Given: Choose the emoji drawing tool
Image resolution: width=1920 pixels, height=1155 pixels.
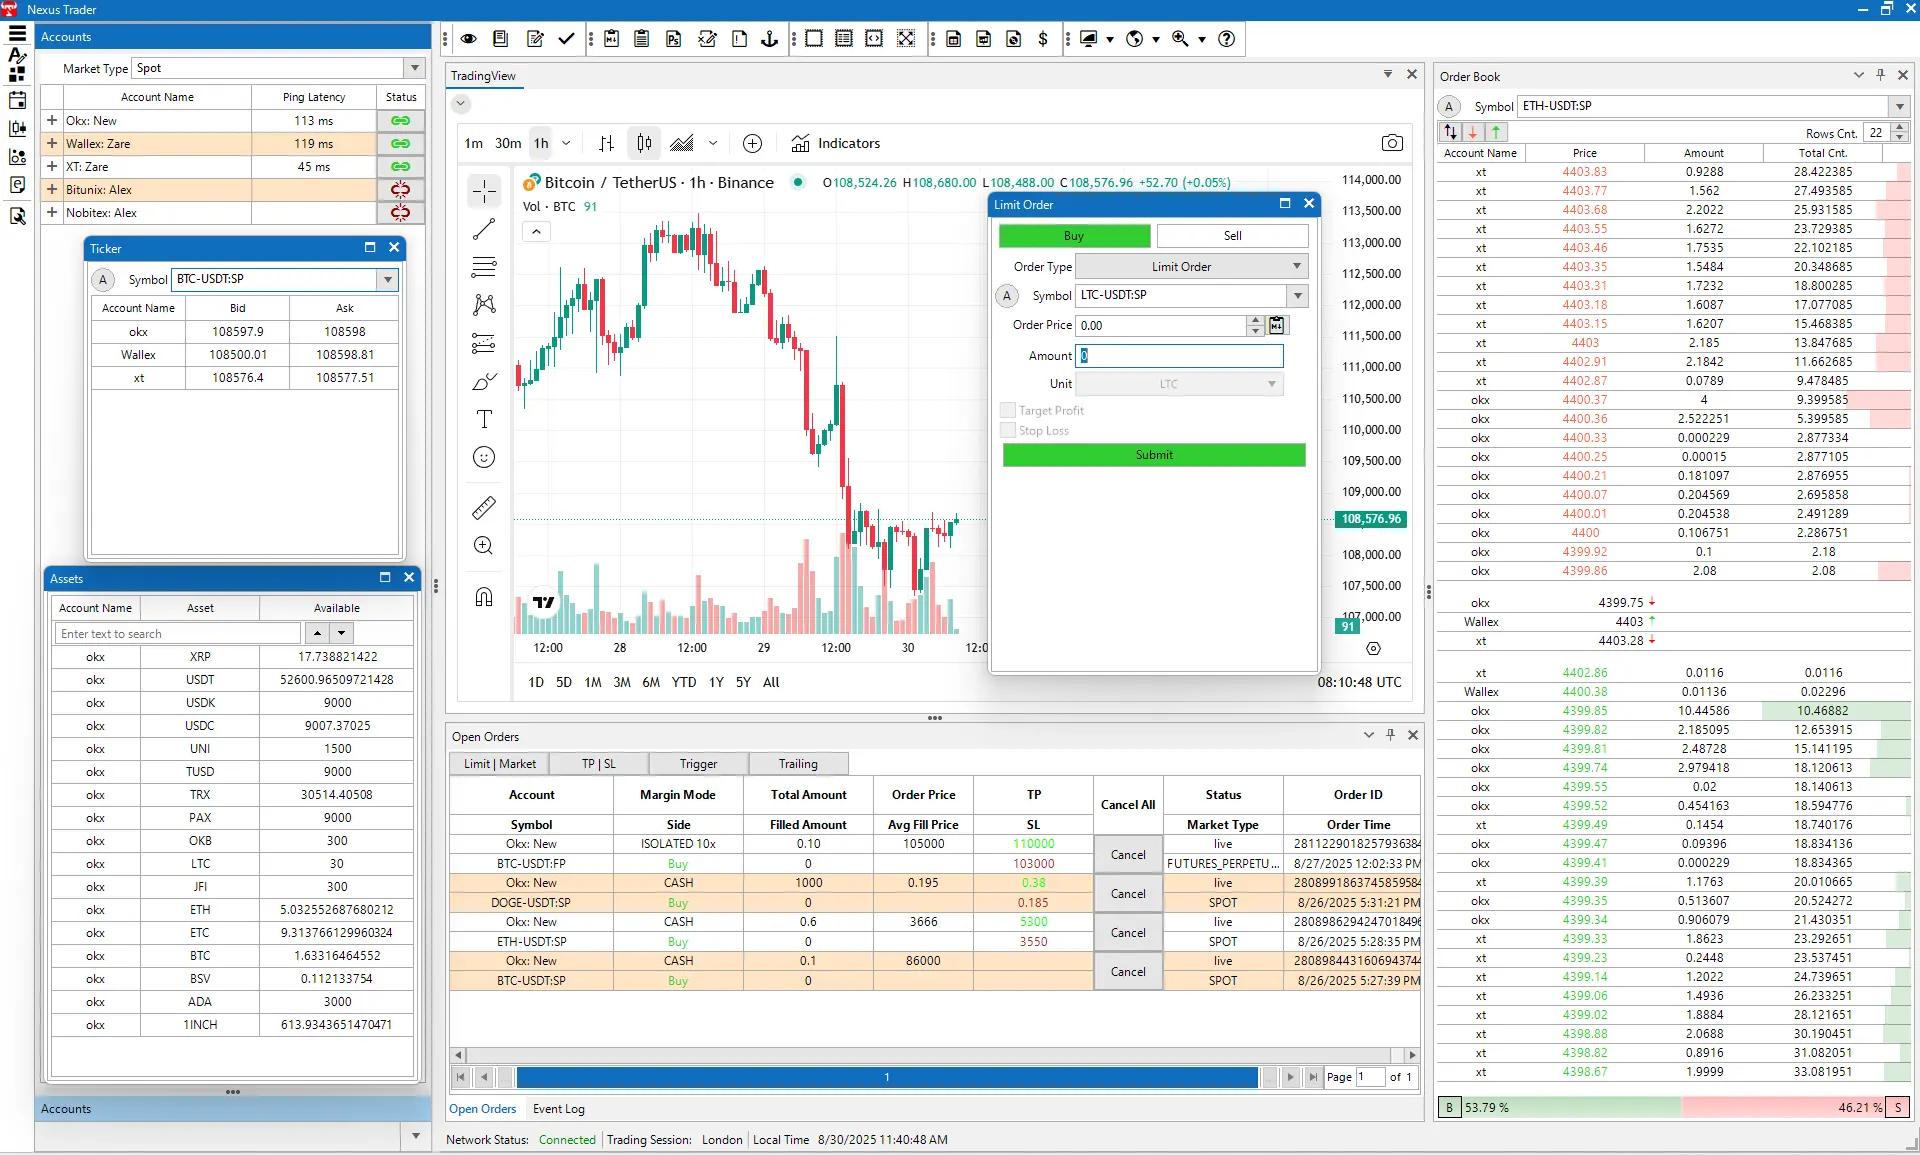Looking at the screenshot, I should click(484, 457).
